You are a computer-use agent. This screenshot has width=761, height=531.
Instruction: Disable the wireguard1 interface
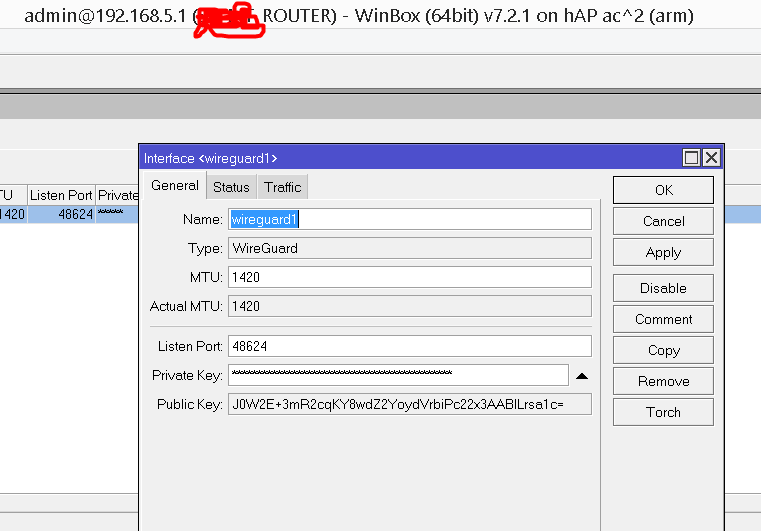(x=663, y=288)
